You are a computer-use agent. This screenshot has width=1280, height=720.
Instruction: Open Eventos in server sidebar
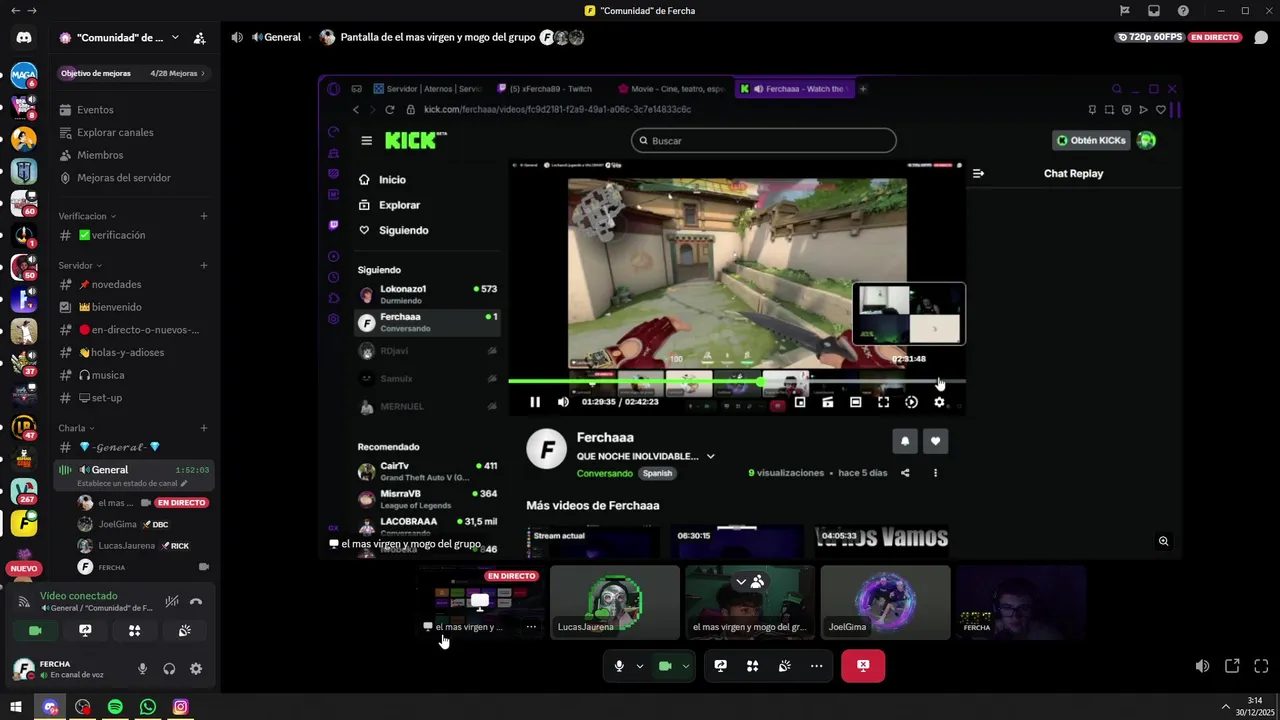pyautogui.click(x=134, y=110)
